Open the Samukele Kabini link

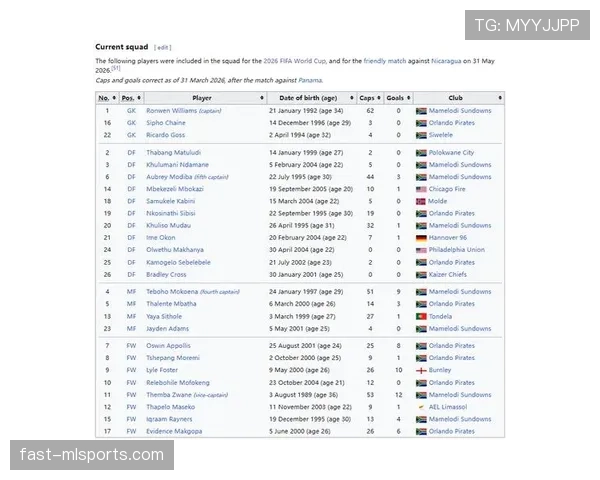coord(171,201)
